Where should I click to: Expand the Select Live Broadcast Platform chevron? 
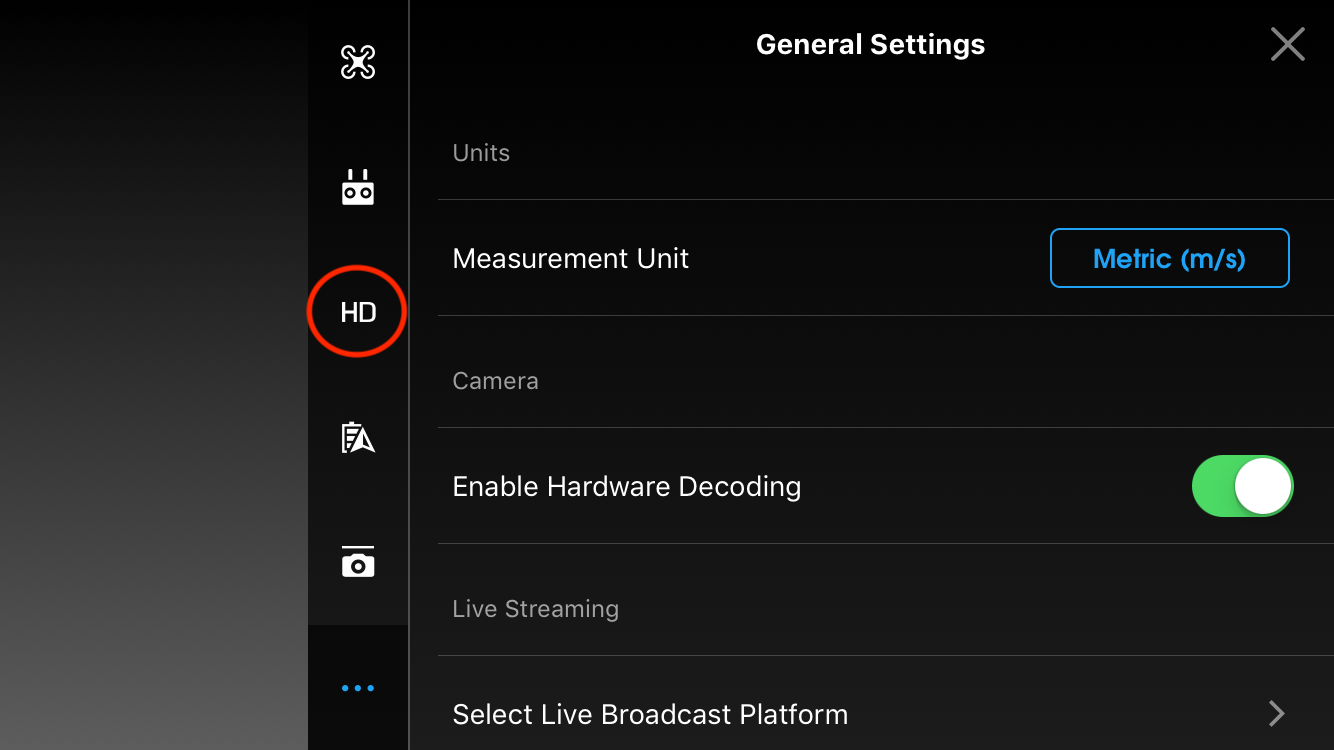click(1276, 713)
